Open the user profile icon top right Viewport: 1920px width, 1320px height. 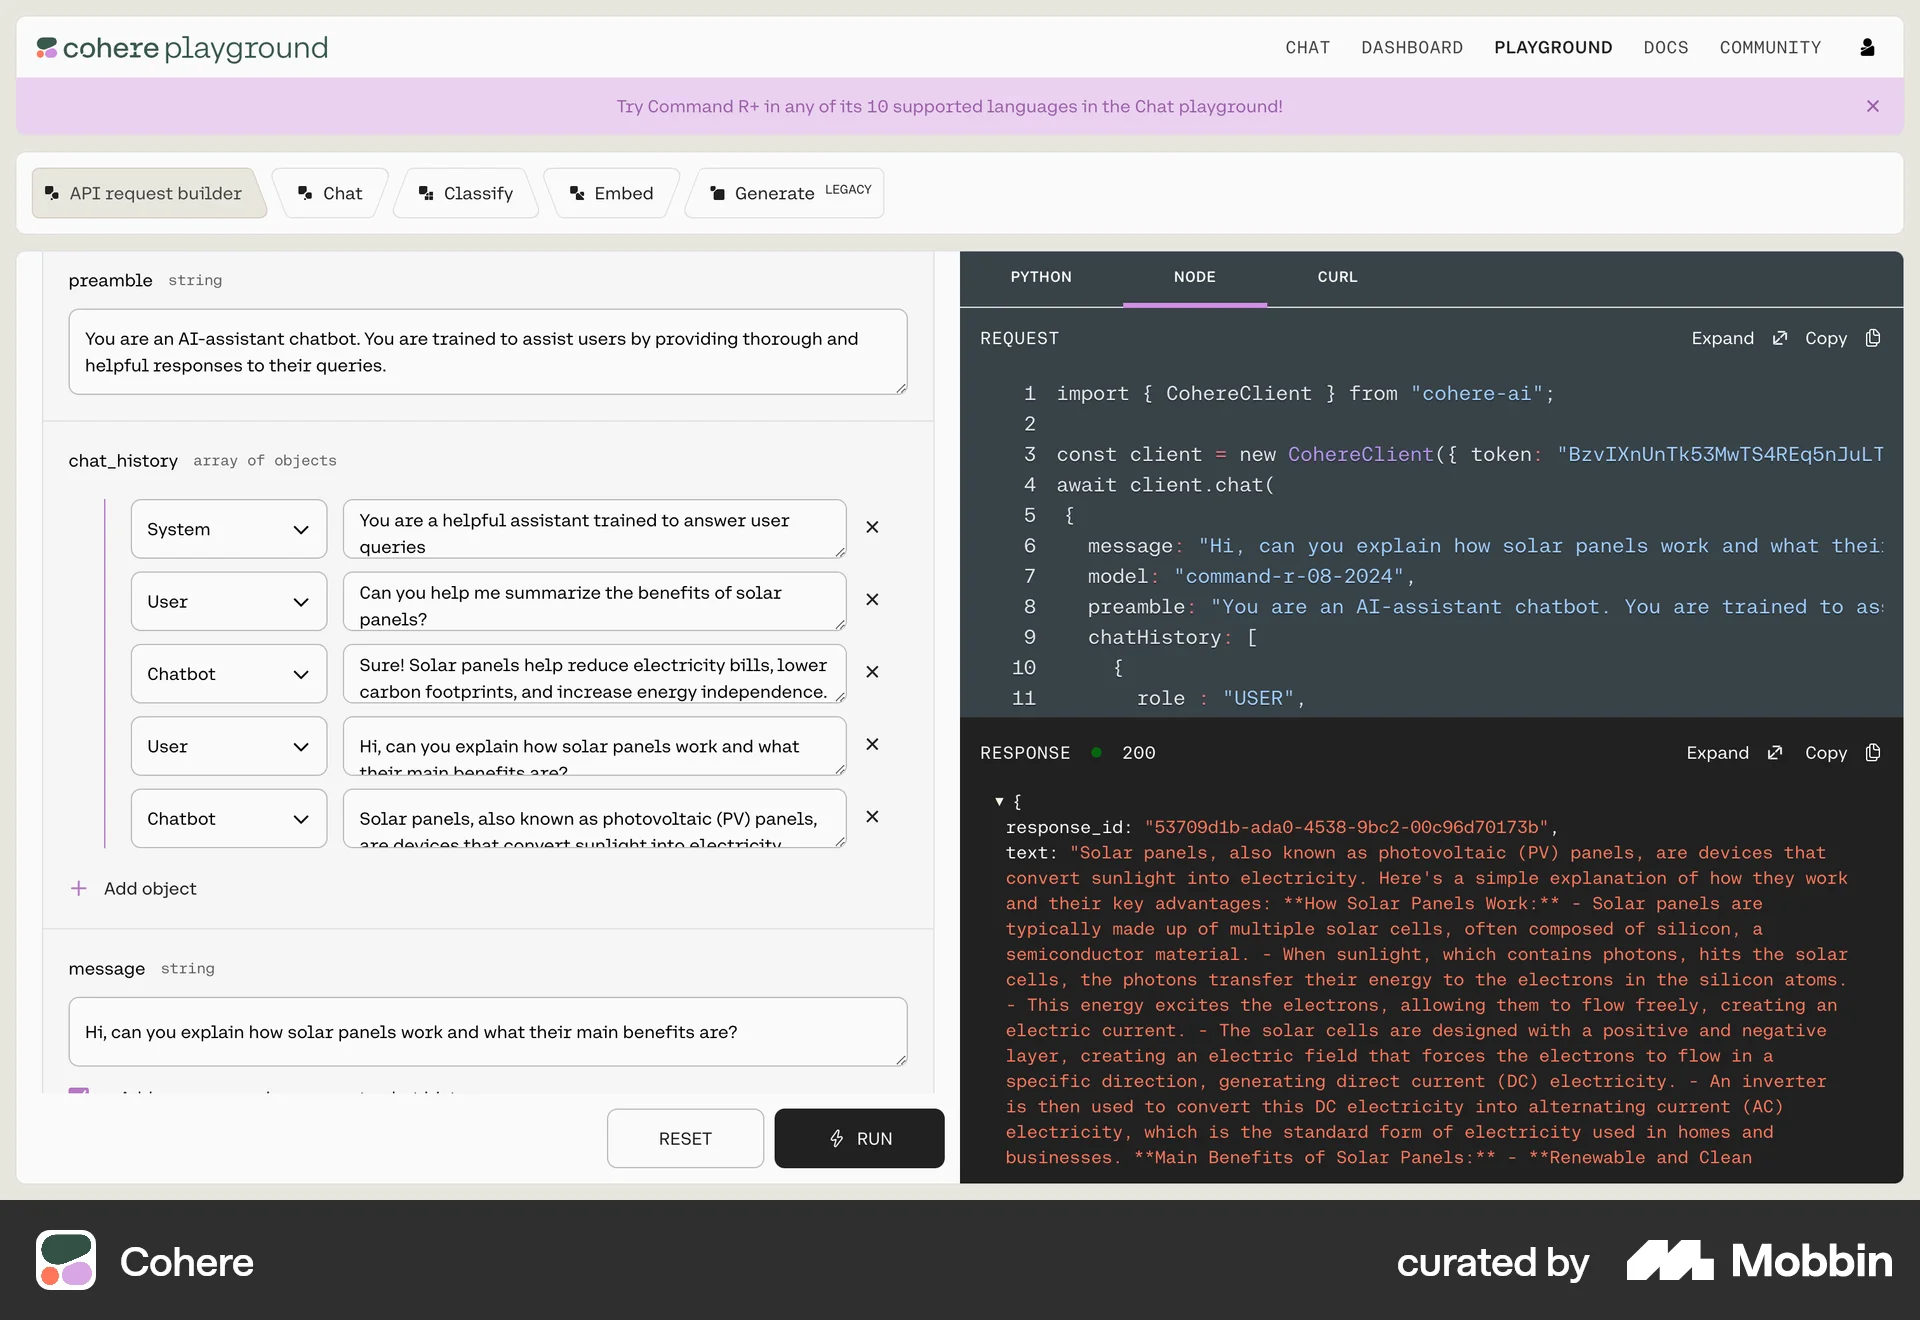click(1868, 47)
